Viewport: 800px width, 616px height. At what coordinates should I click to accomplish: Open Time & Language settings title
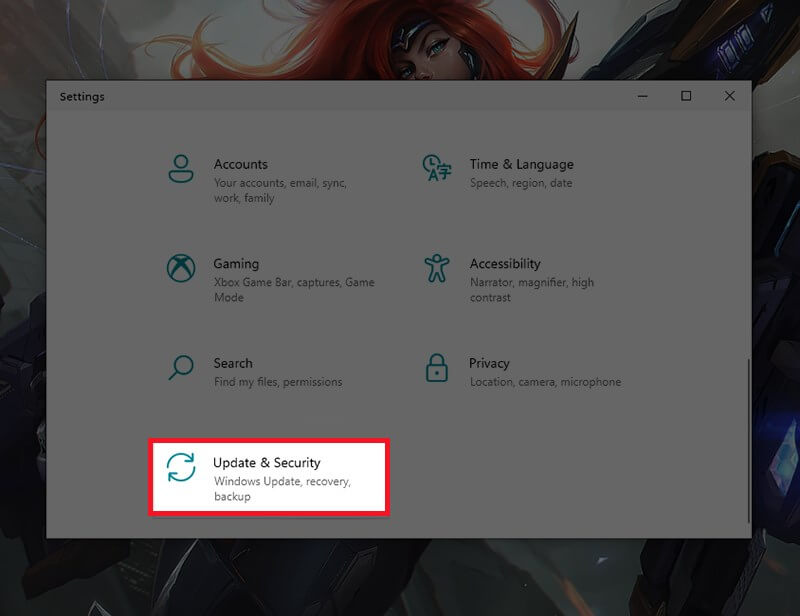point(521,164)
